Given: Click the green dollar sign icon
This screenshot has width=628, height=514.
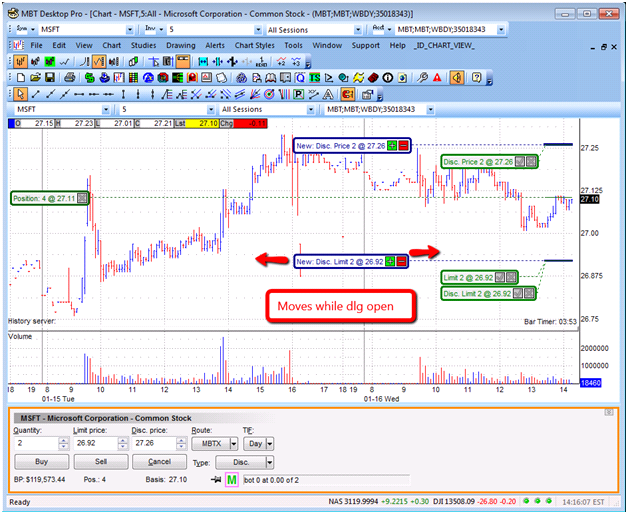Looking at the screenshot, I should coord(89,77).
